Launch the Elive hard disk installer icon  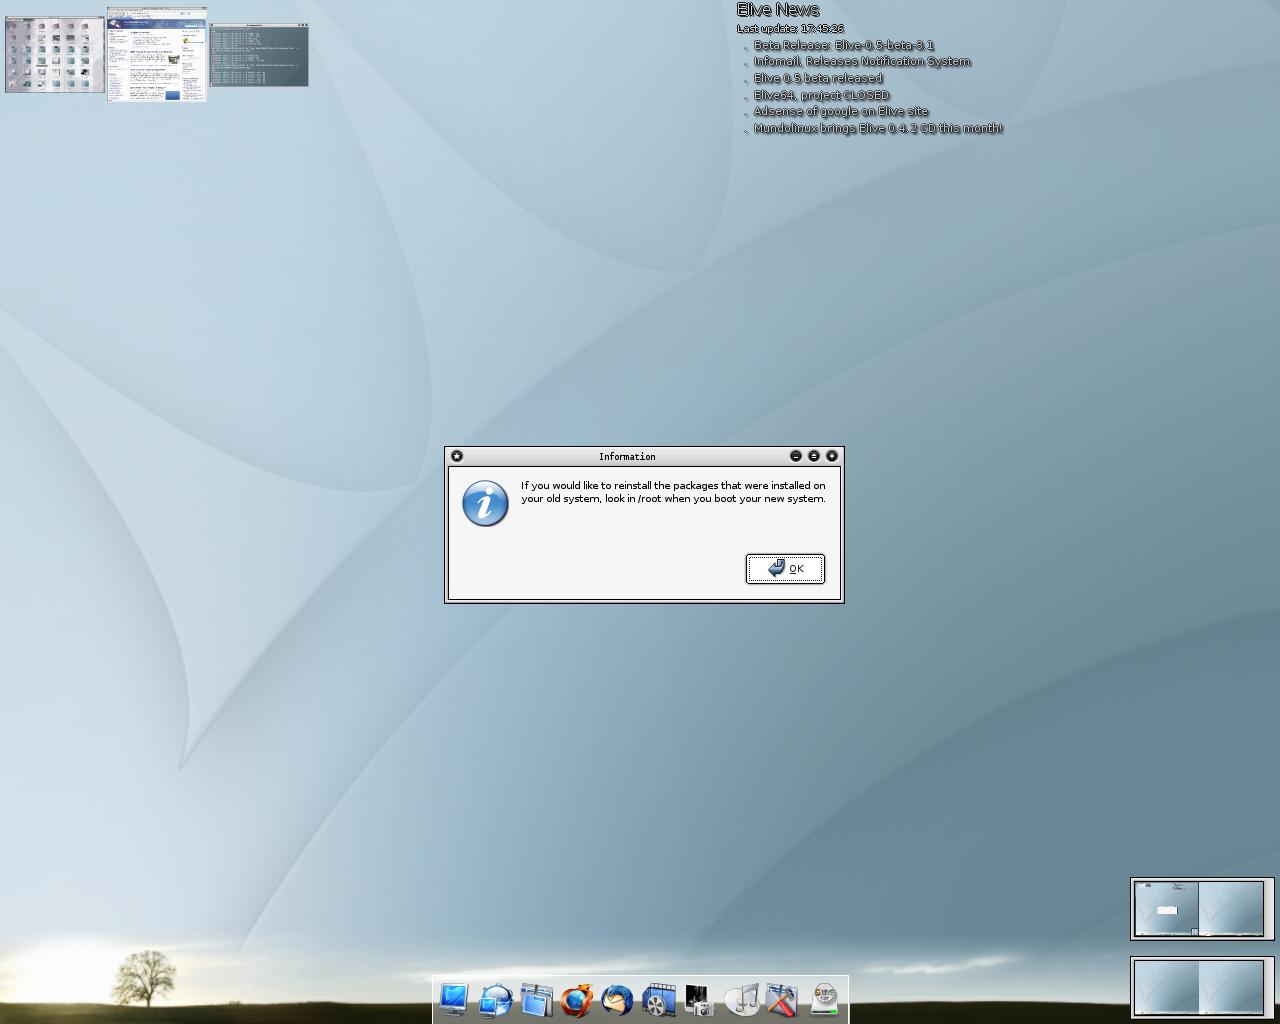pos(824,999)
